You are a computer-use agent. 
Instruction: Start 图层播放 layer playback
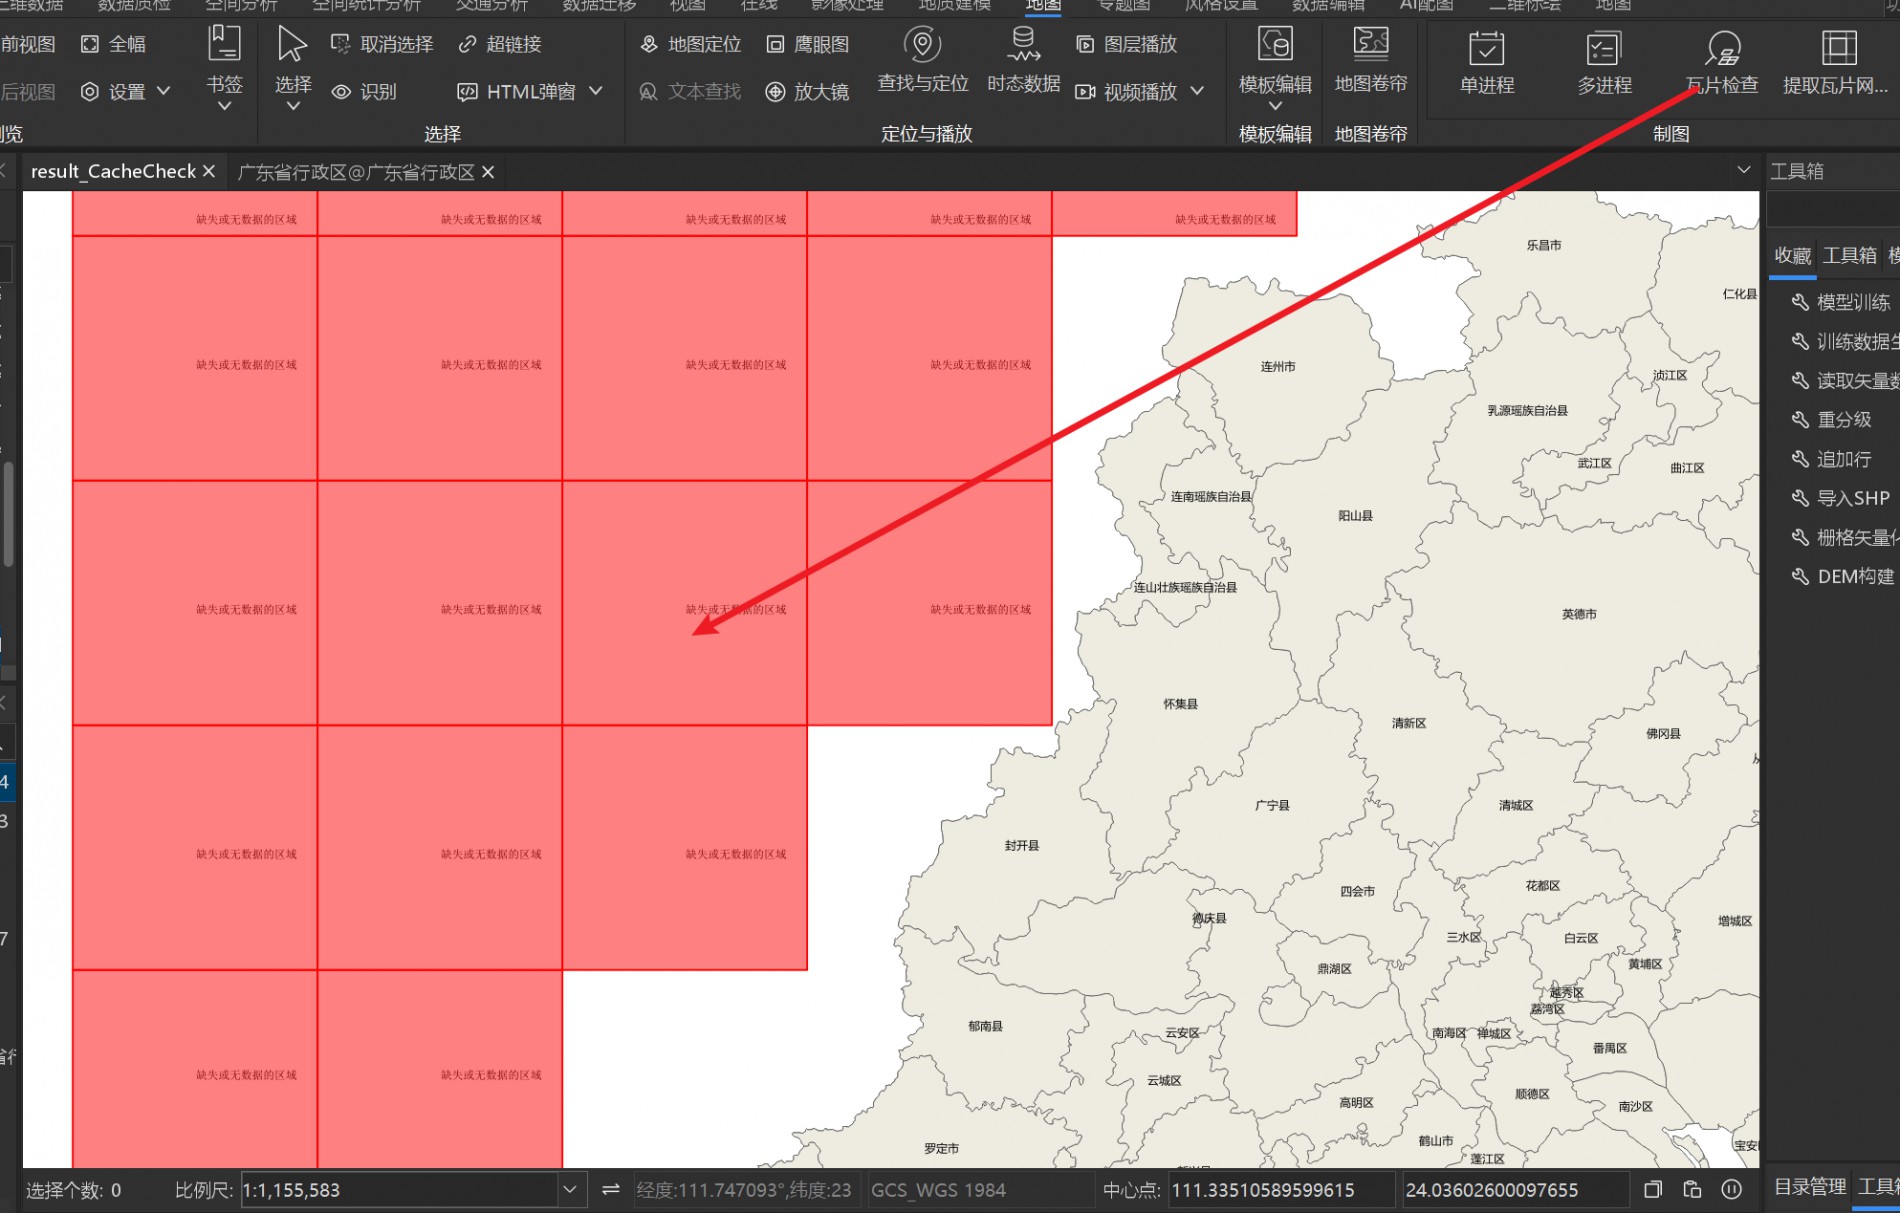pyautogui.click(x=1126, y=44)
